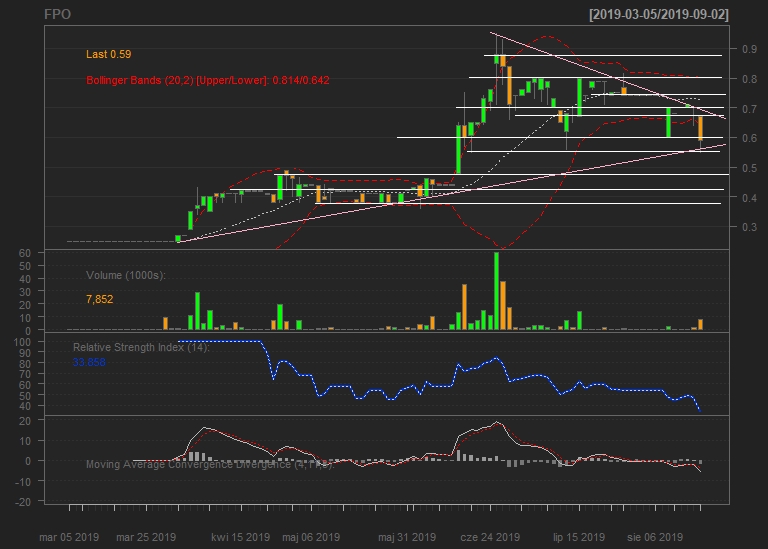The height and width of the screenshot is (549, 768).
Task: Click the tall orange volume bar in mid-June
Action: pyautogui.click(x=465, y=307)
